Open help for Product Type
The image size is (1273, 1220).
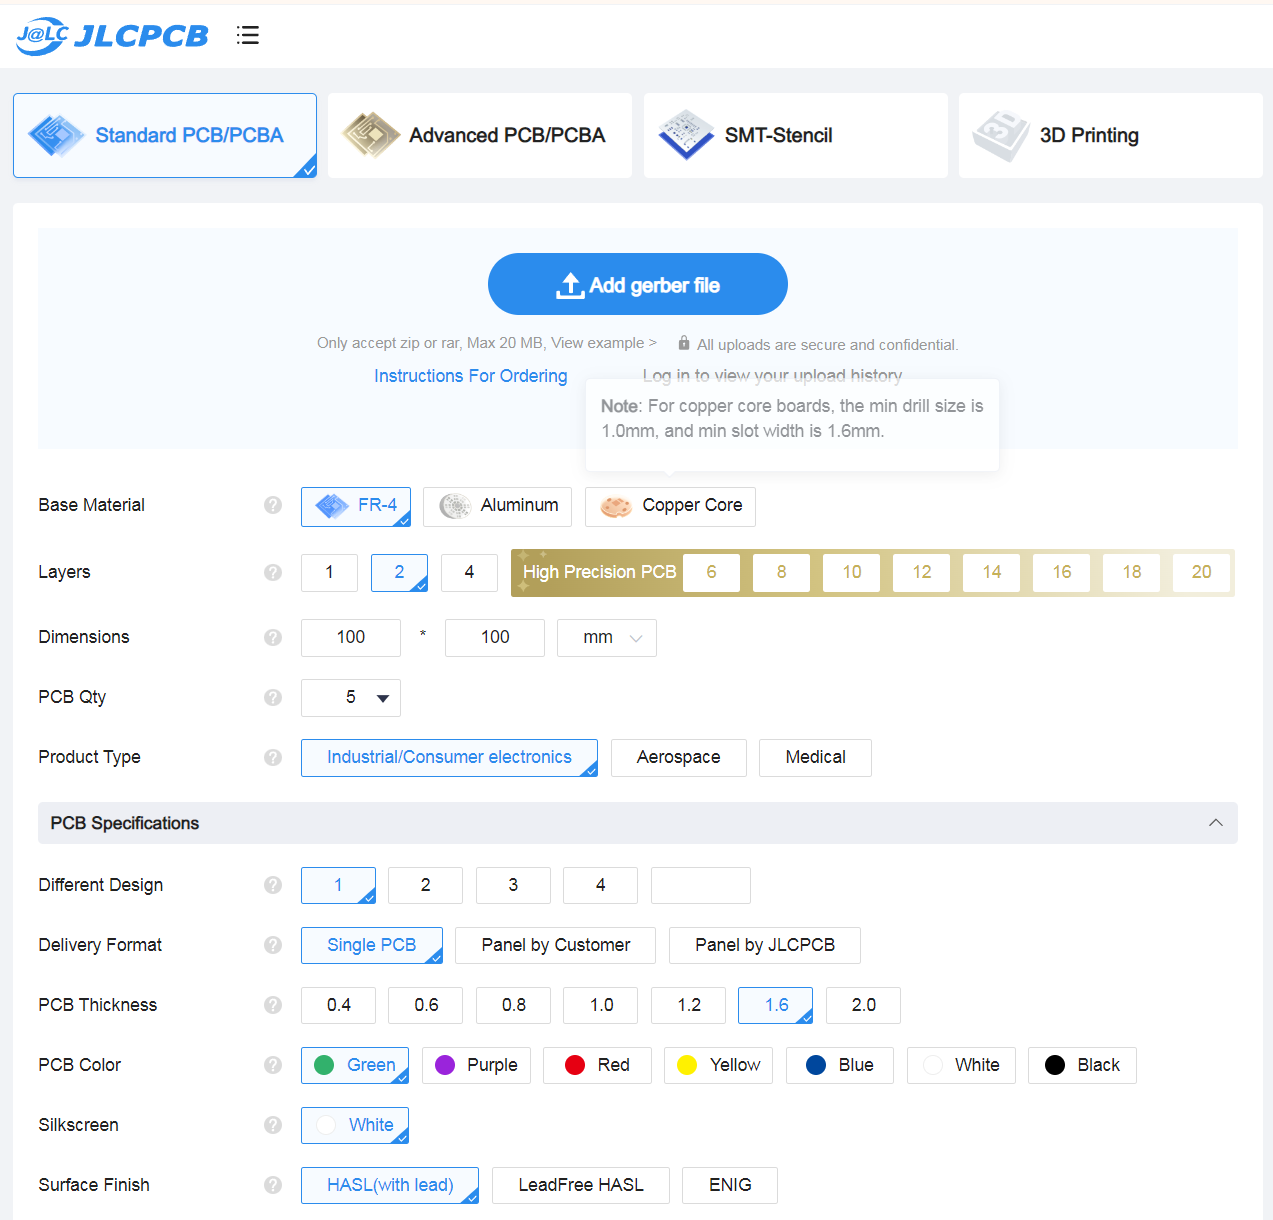[x=273, y=757]
